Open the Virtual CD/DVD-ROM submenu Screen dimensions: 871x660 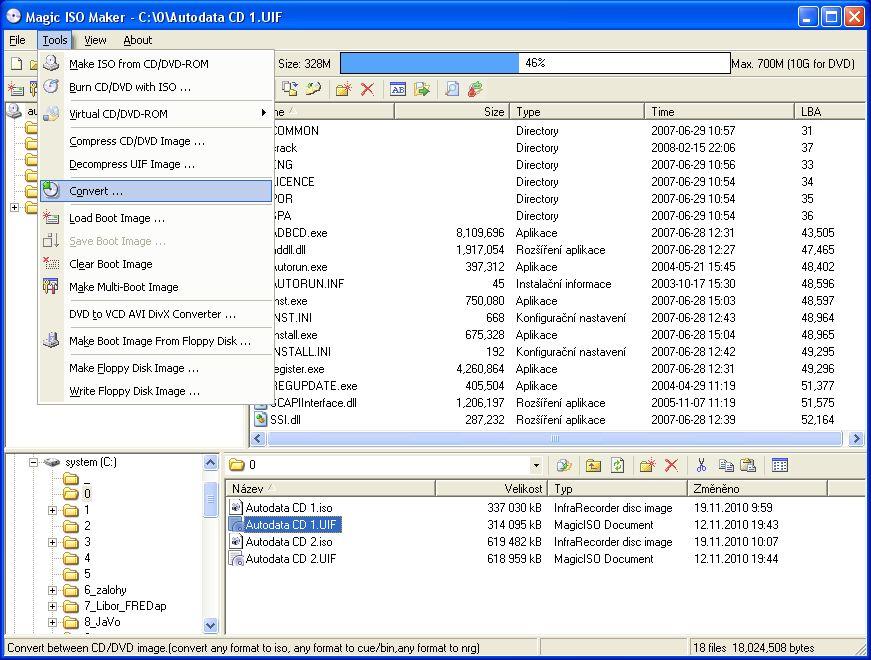156,114
